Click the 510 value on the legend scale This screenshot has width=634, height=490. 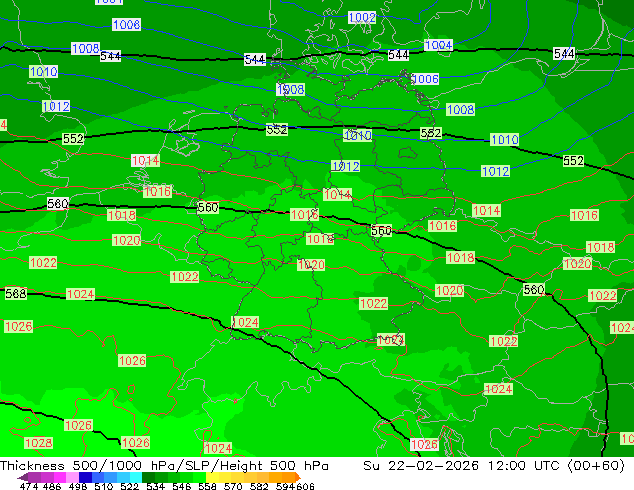[104, 486]
